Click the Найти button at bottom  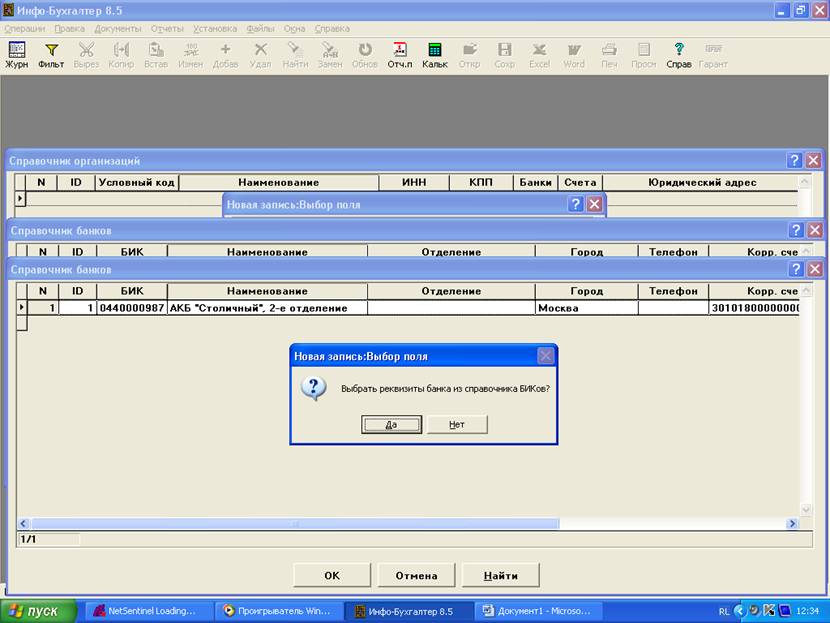[500, 575]
